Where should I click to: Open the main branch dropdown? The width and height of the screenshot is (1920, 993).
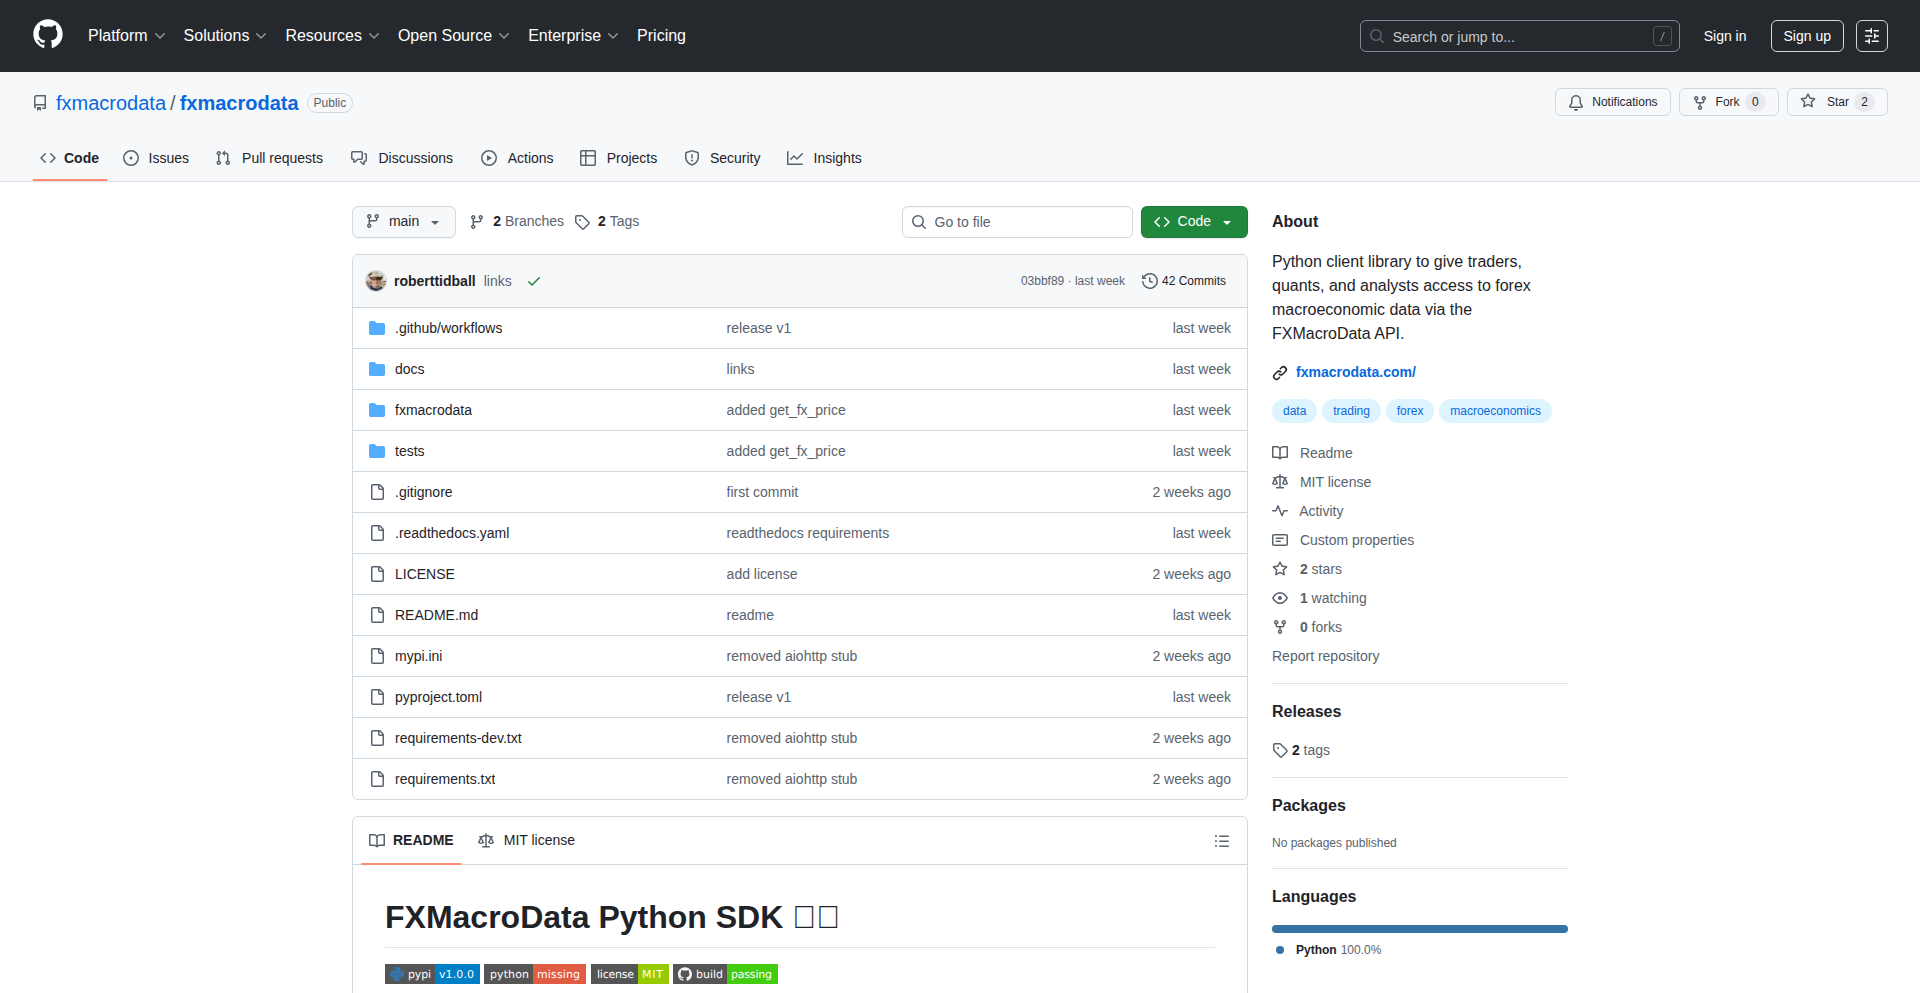pyautogui.click(x=403, y=222)
